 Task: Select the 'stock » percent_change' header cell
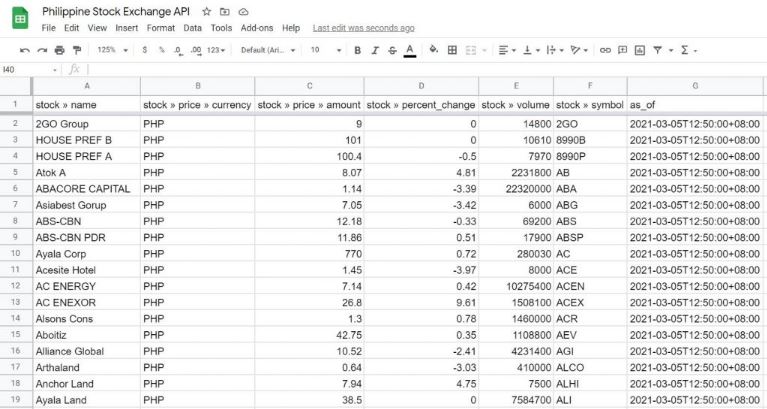tap(421, 105)
